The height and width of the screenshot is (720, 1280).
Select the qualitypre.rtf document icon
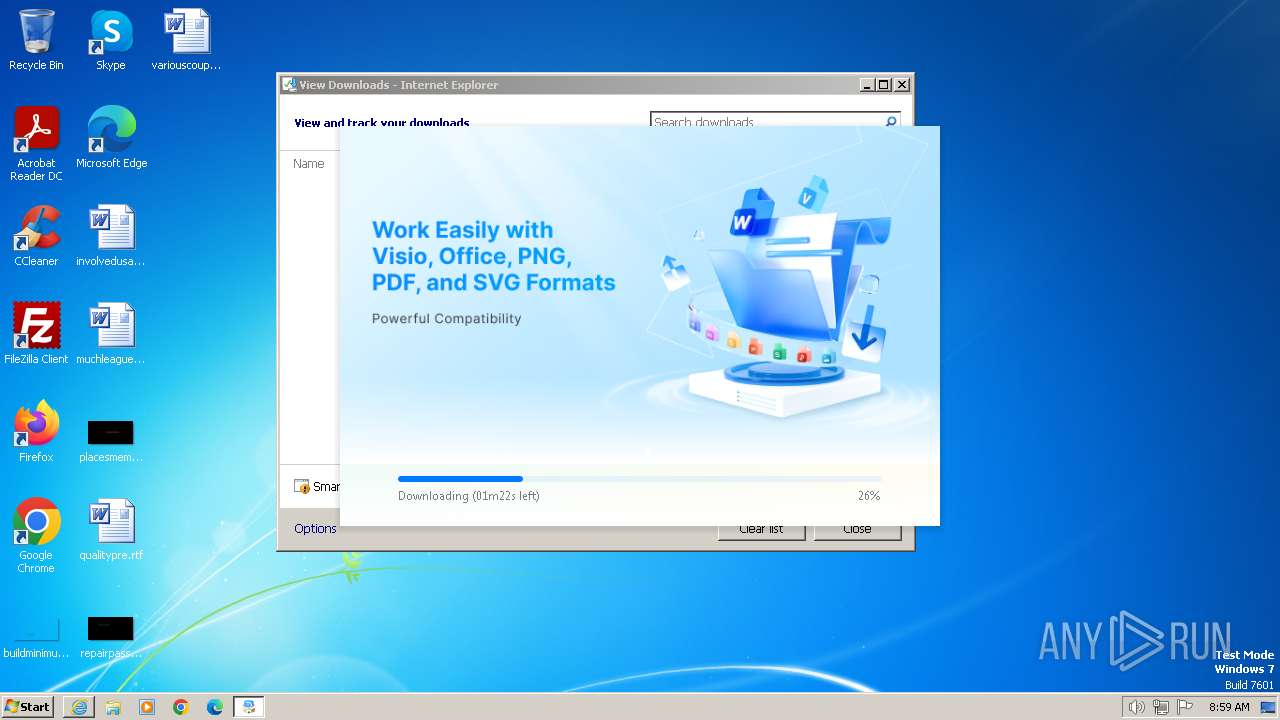pyautogui.click(x=111, y=530)
